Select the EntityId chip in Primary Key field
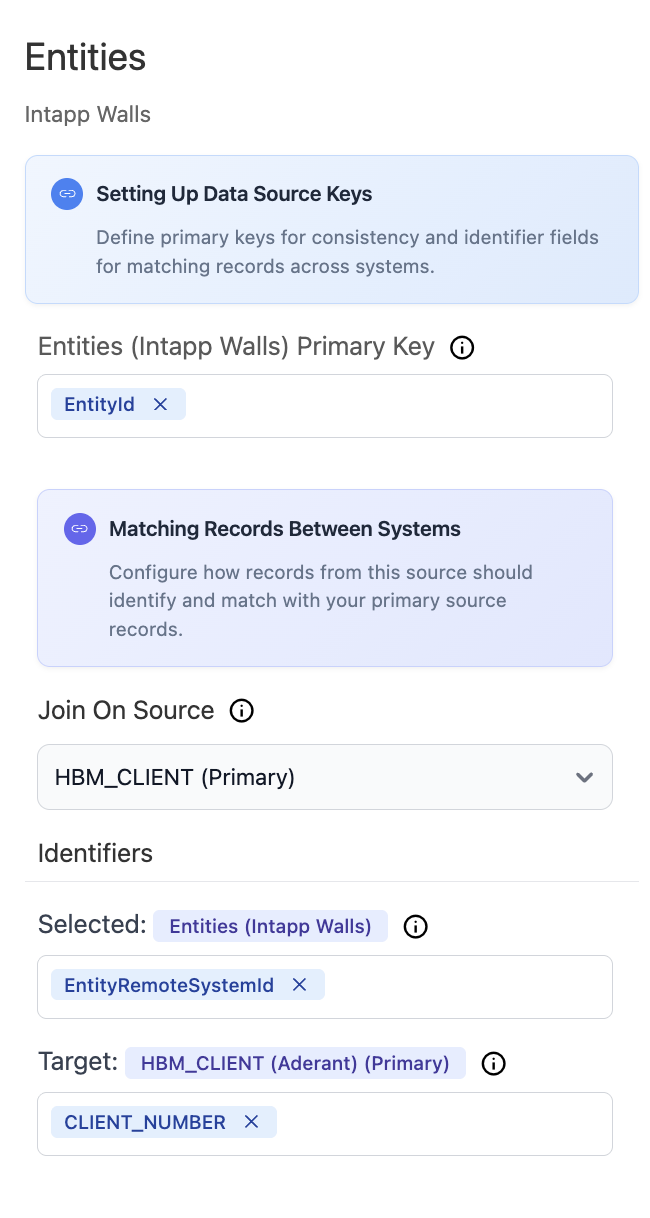 tap(99, 404)
